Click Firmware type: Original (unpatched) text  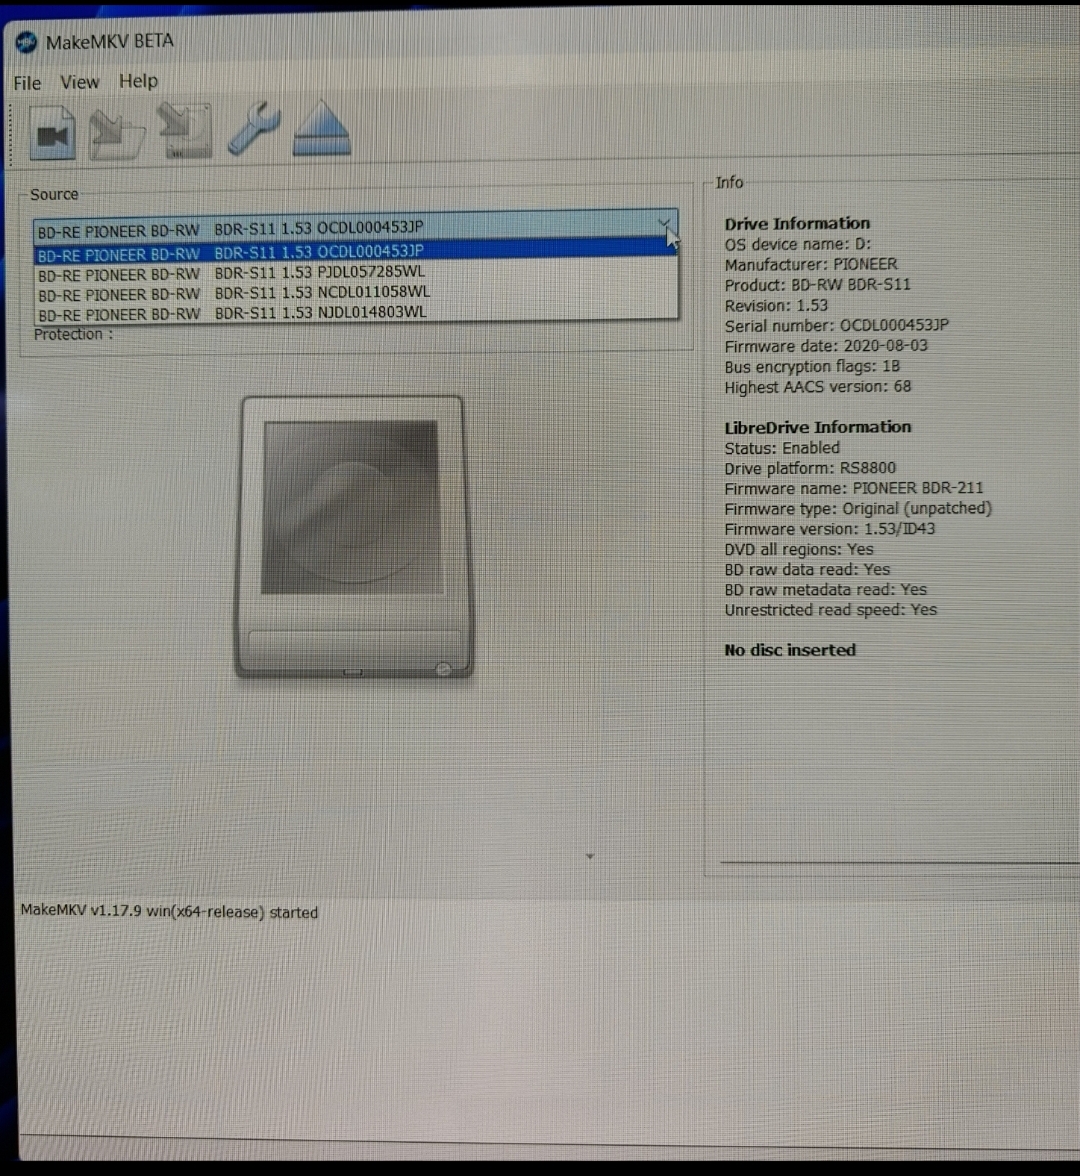(x=858, y=508)
